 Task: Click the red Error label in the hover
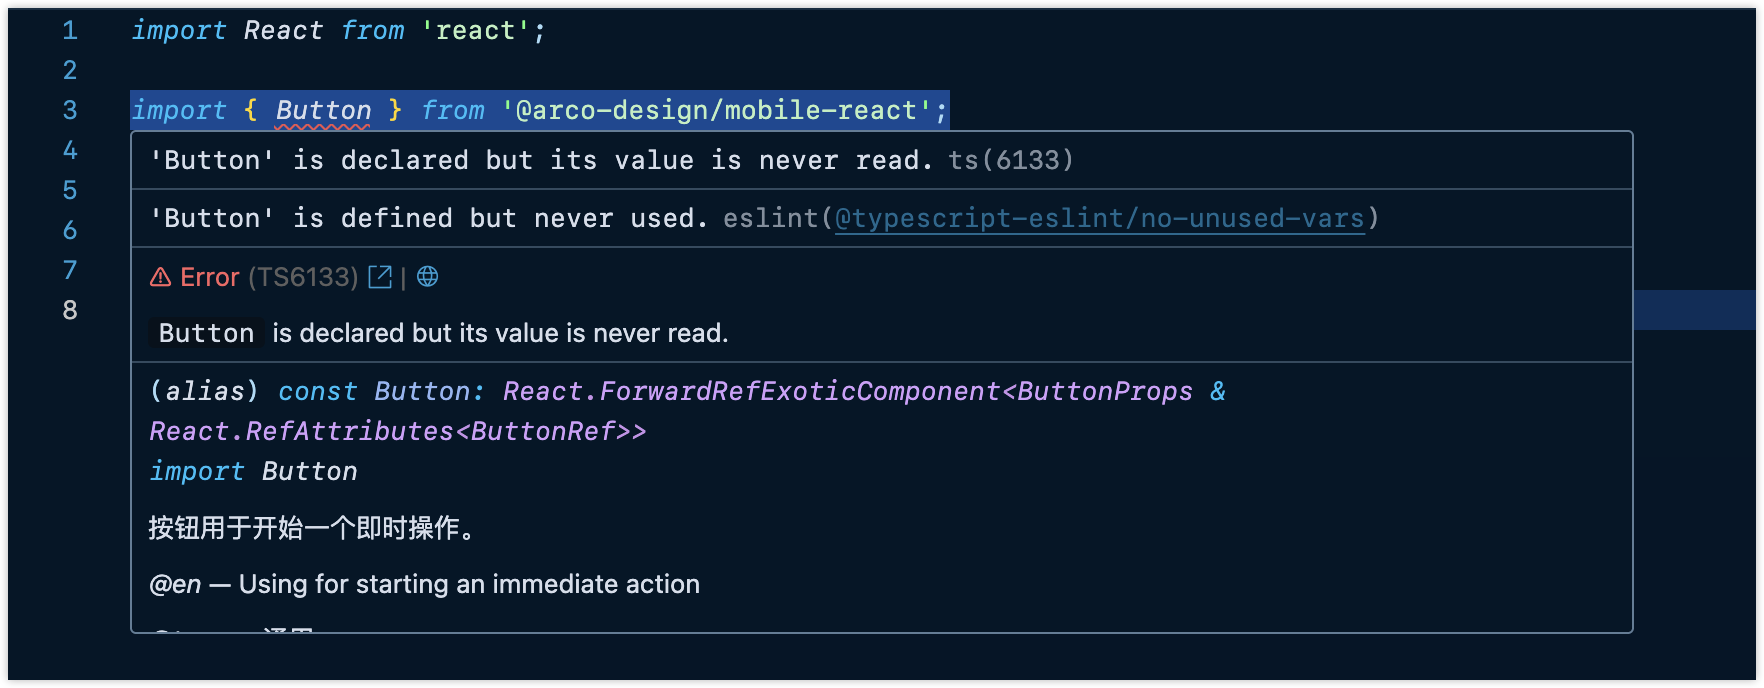pos(210,277)
